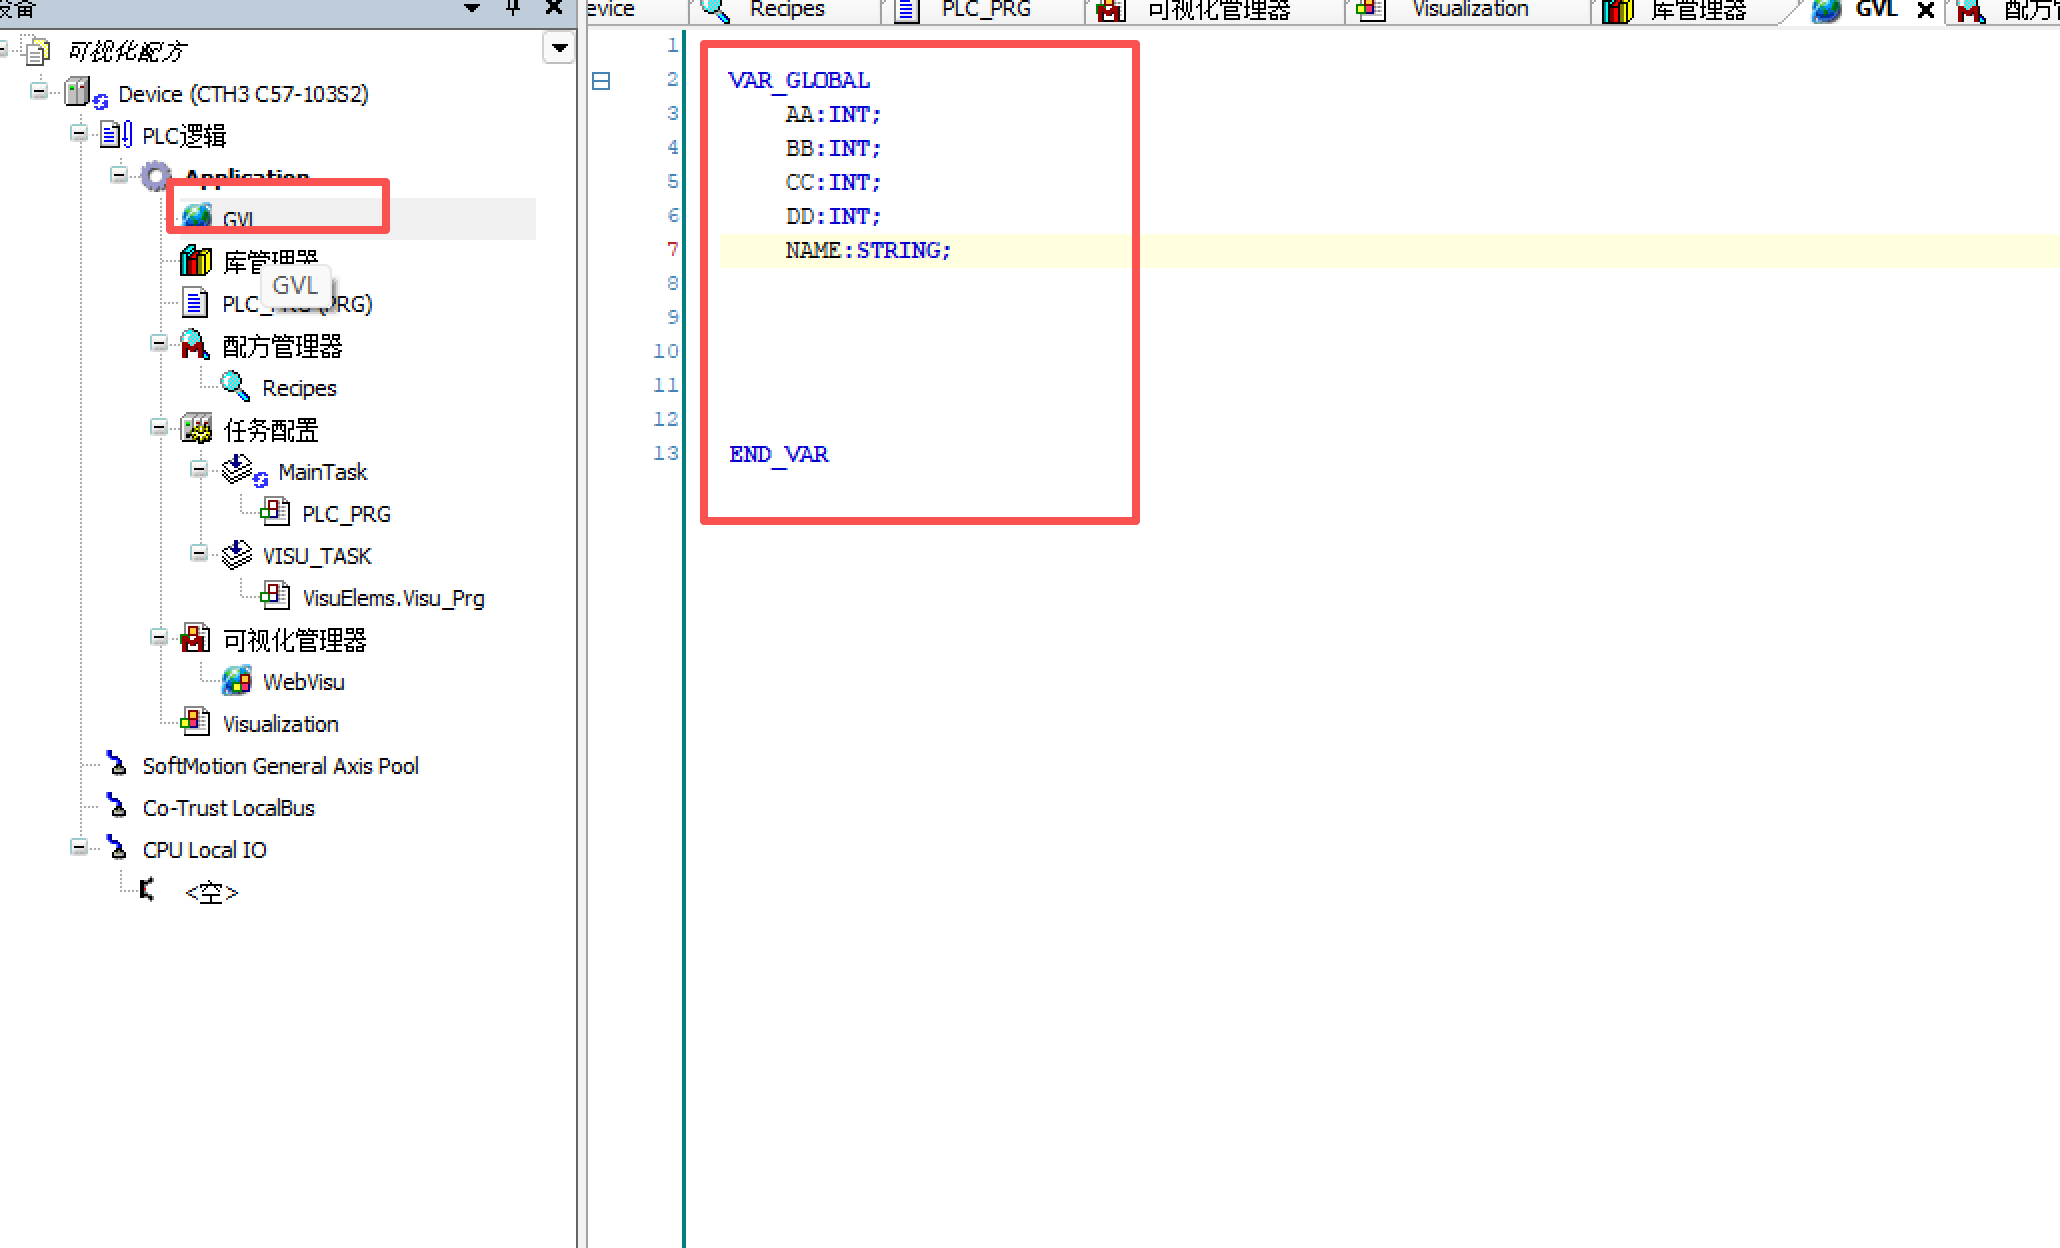Select Recipes in the device tree
The height and width of the screenshot is (1248, 2060).
[299, 388]
